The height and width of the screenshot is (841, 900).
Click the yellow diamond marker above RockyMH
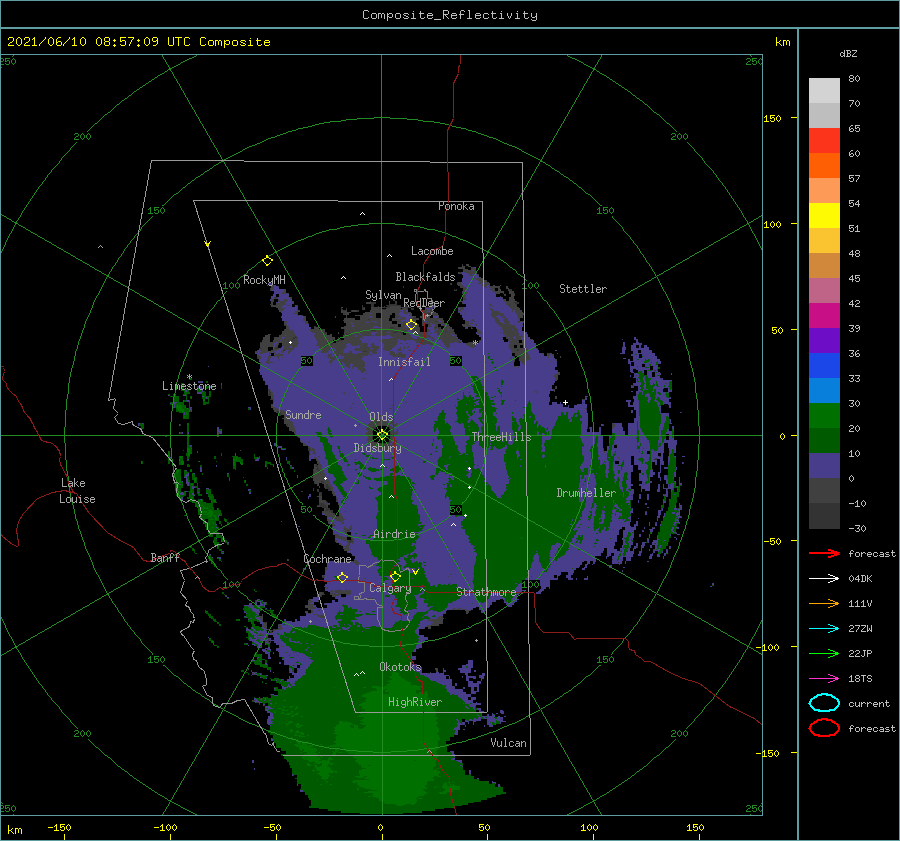coord(267,261)
